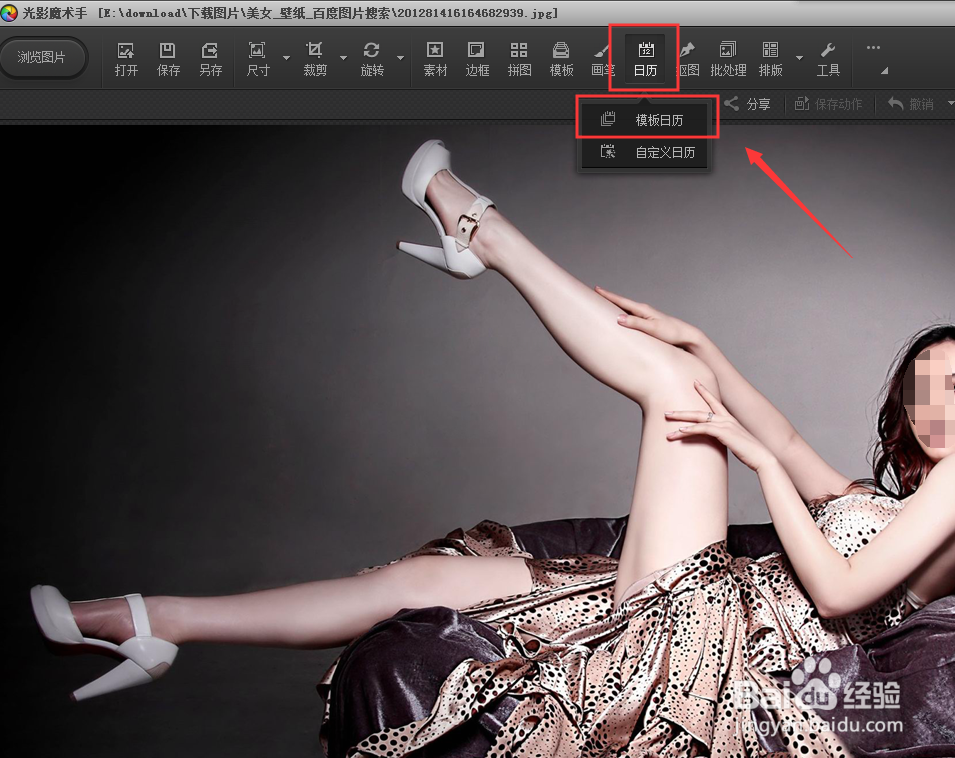Expand the 排版 dropdown arrow
Image resolution: width=955 pixels, height=758 pixels.
coord(799,58)
